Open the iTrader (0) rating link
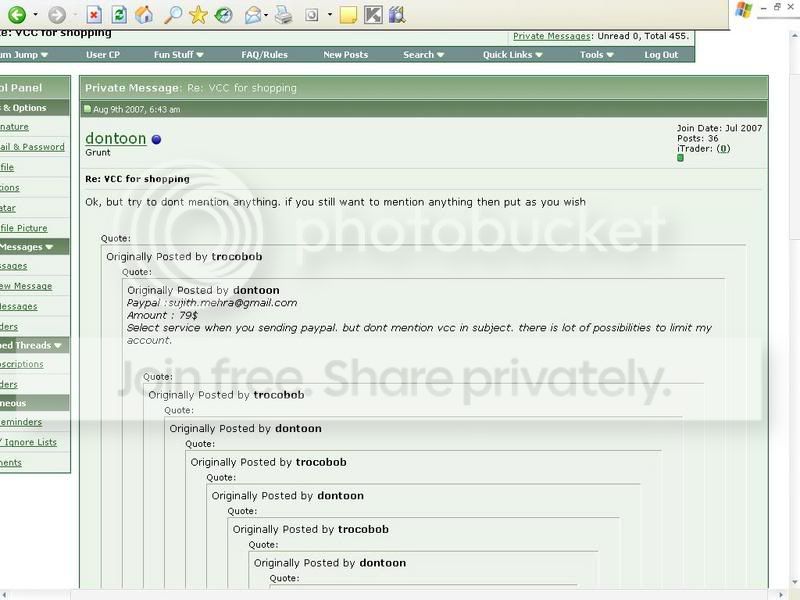This screenshot has width=800, height=600. (x=723, y=148)
